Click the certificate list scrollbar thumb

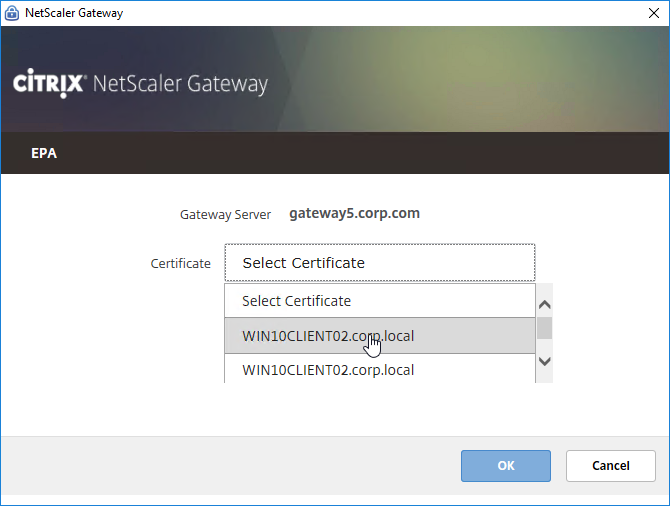(544, 328)
